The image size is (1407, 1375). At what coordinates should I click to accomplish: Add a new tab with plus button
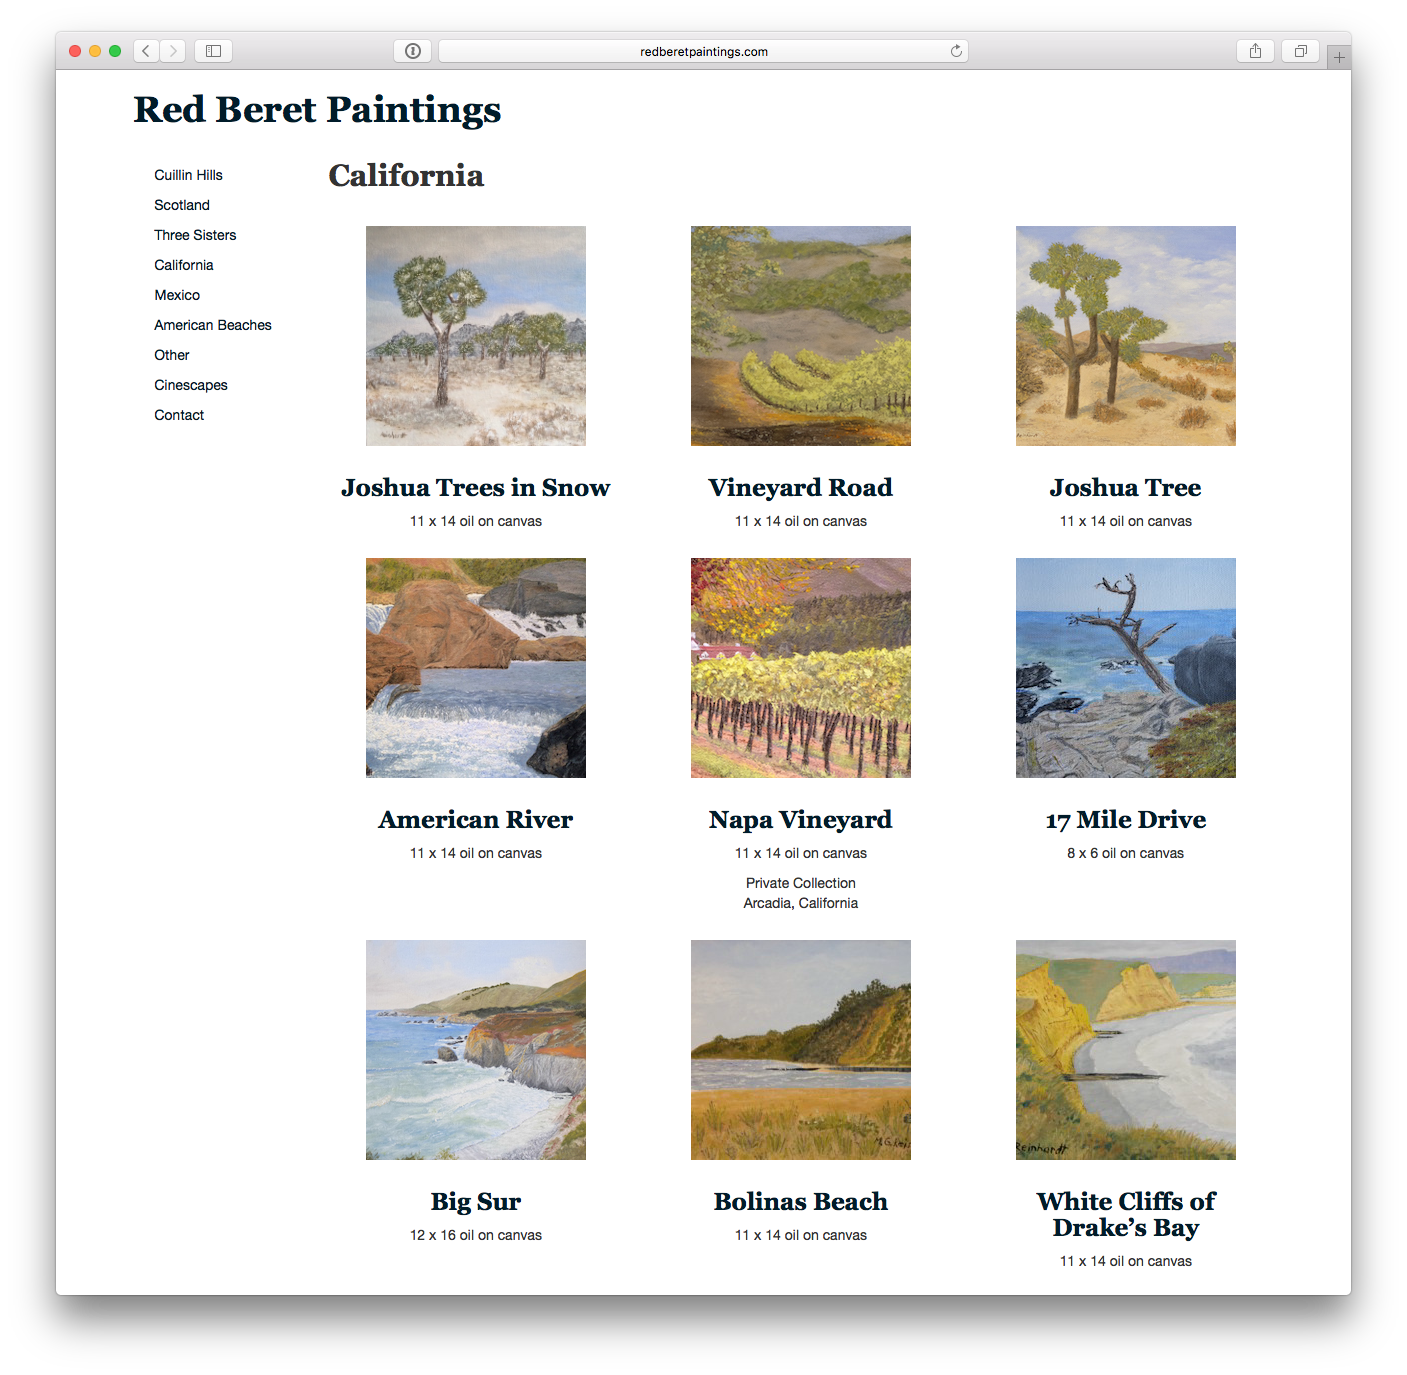1339,57
